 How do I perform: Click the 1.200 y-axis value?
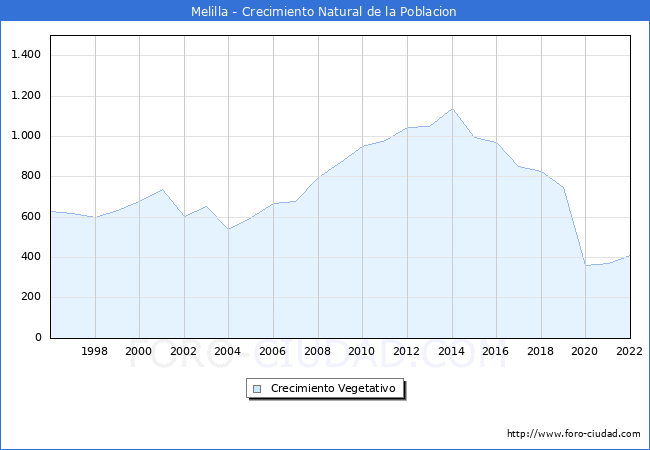point(26,96)
